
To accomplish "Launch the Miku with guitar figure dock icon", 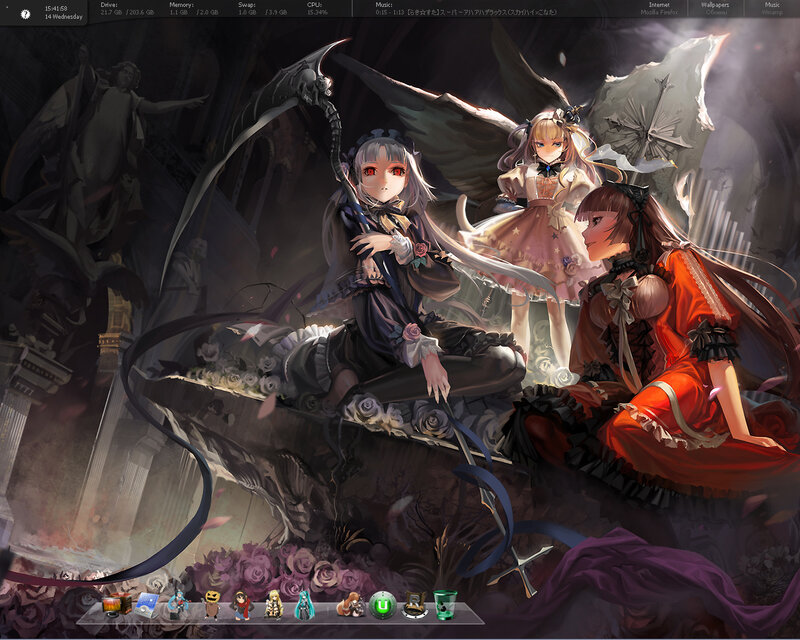I will pos(178,604).
